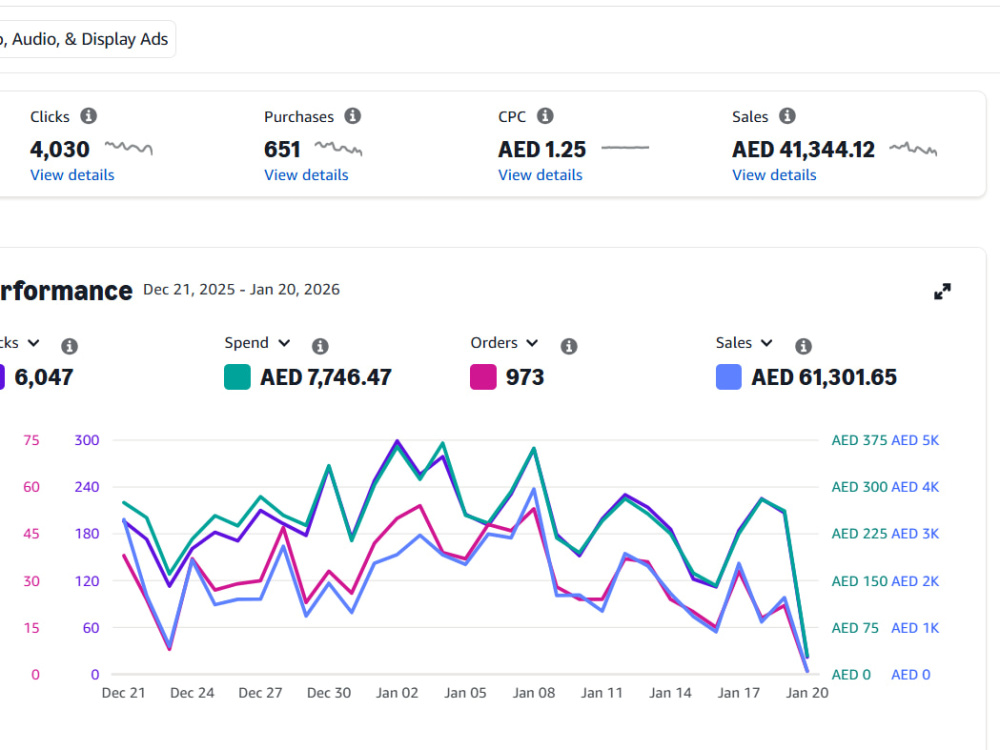Image resolution: width=1000 pixels, height=750 pixels.
Task: Click the 973 orders value
Action: point(525,377)
